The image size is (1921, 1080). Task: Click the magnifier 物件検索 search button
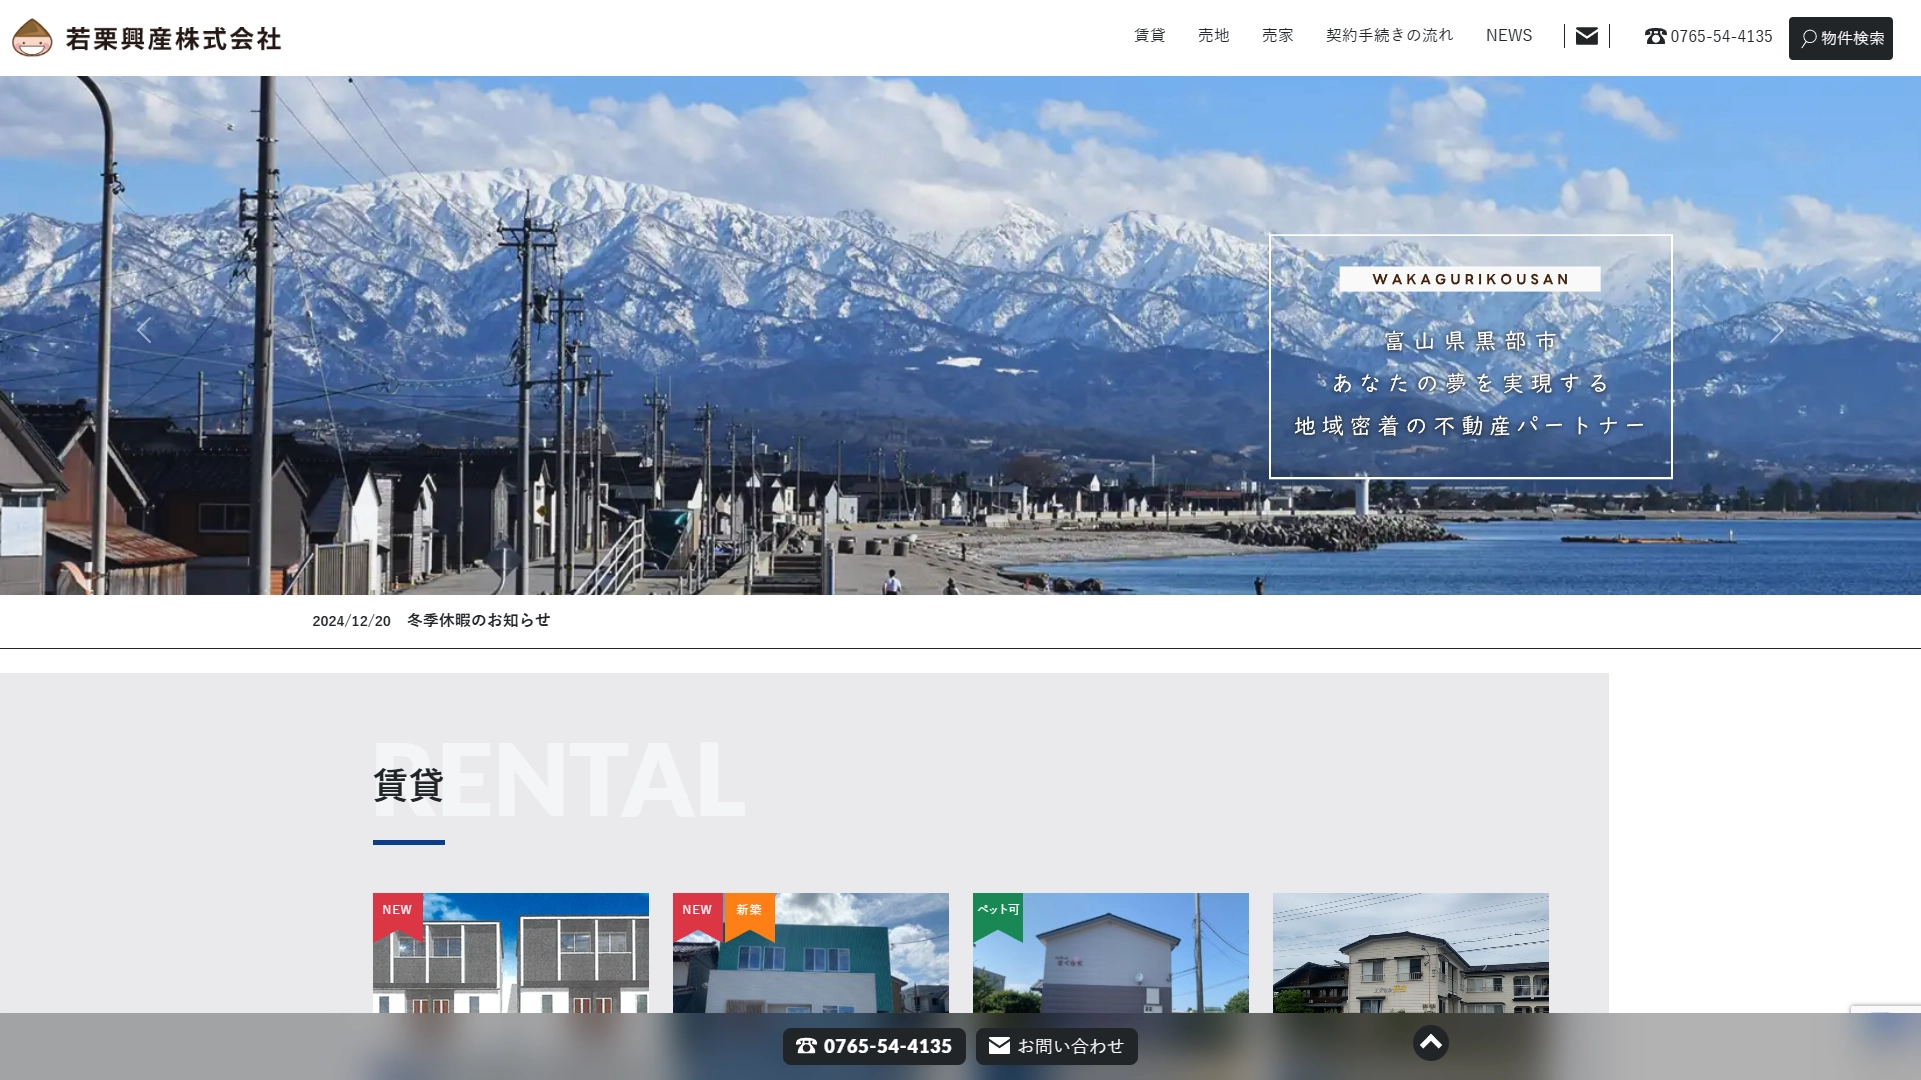(1840, 38)
